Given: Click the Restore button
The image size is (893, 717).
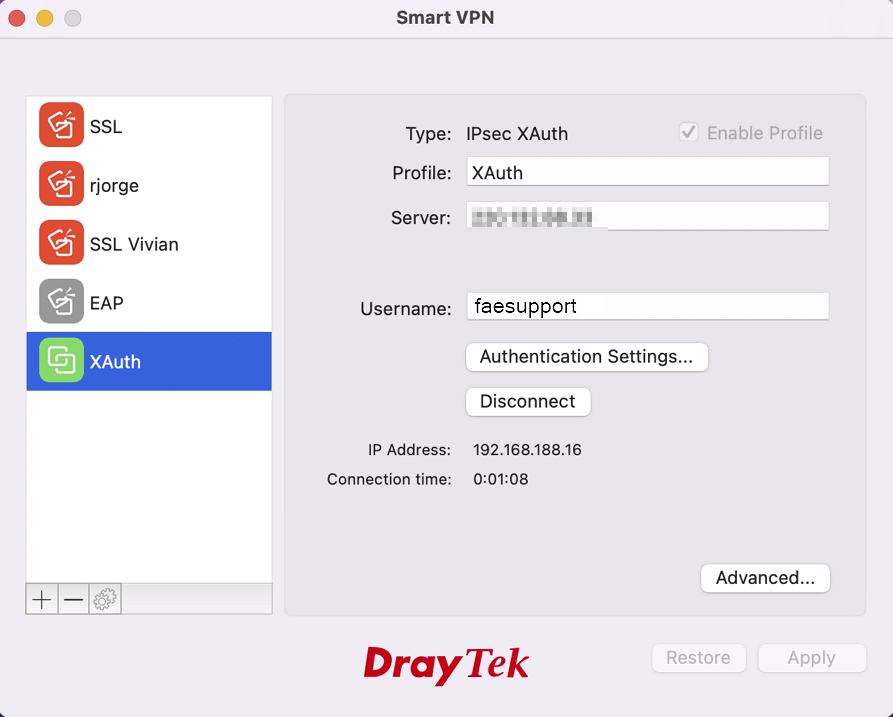Looking at the screenshot, I should (699, 658).
